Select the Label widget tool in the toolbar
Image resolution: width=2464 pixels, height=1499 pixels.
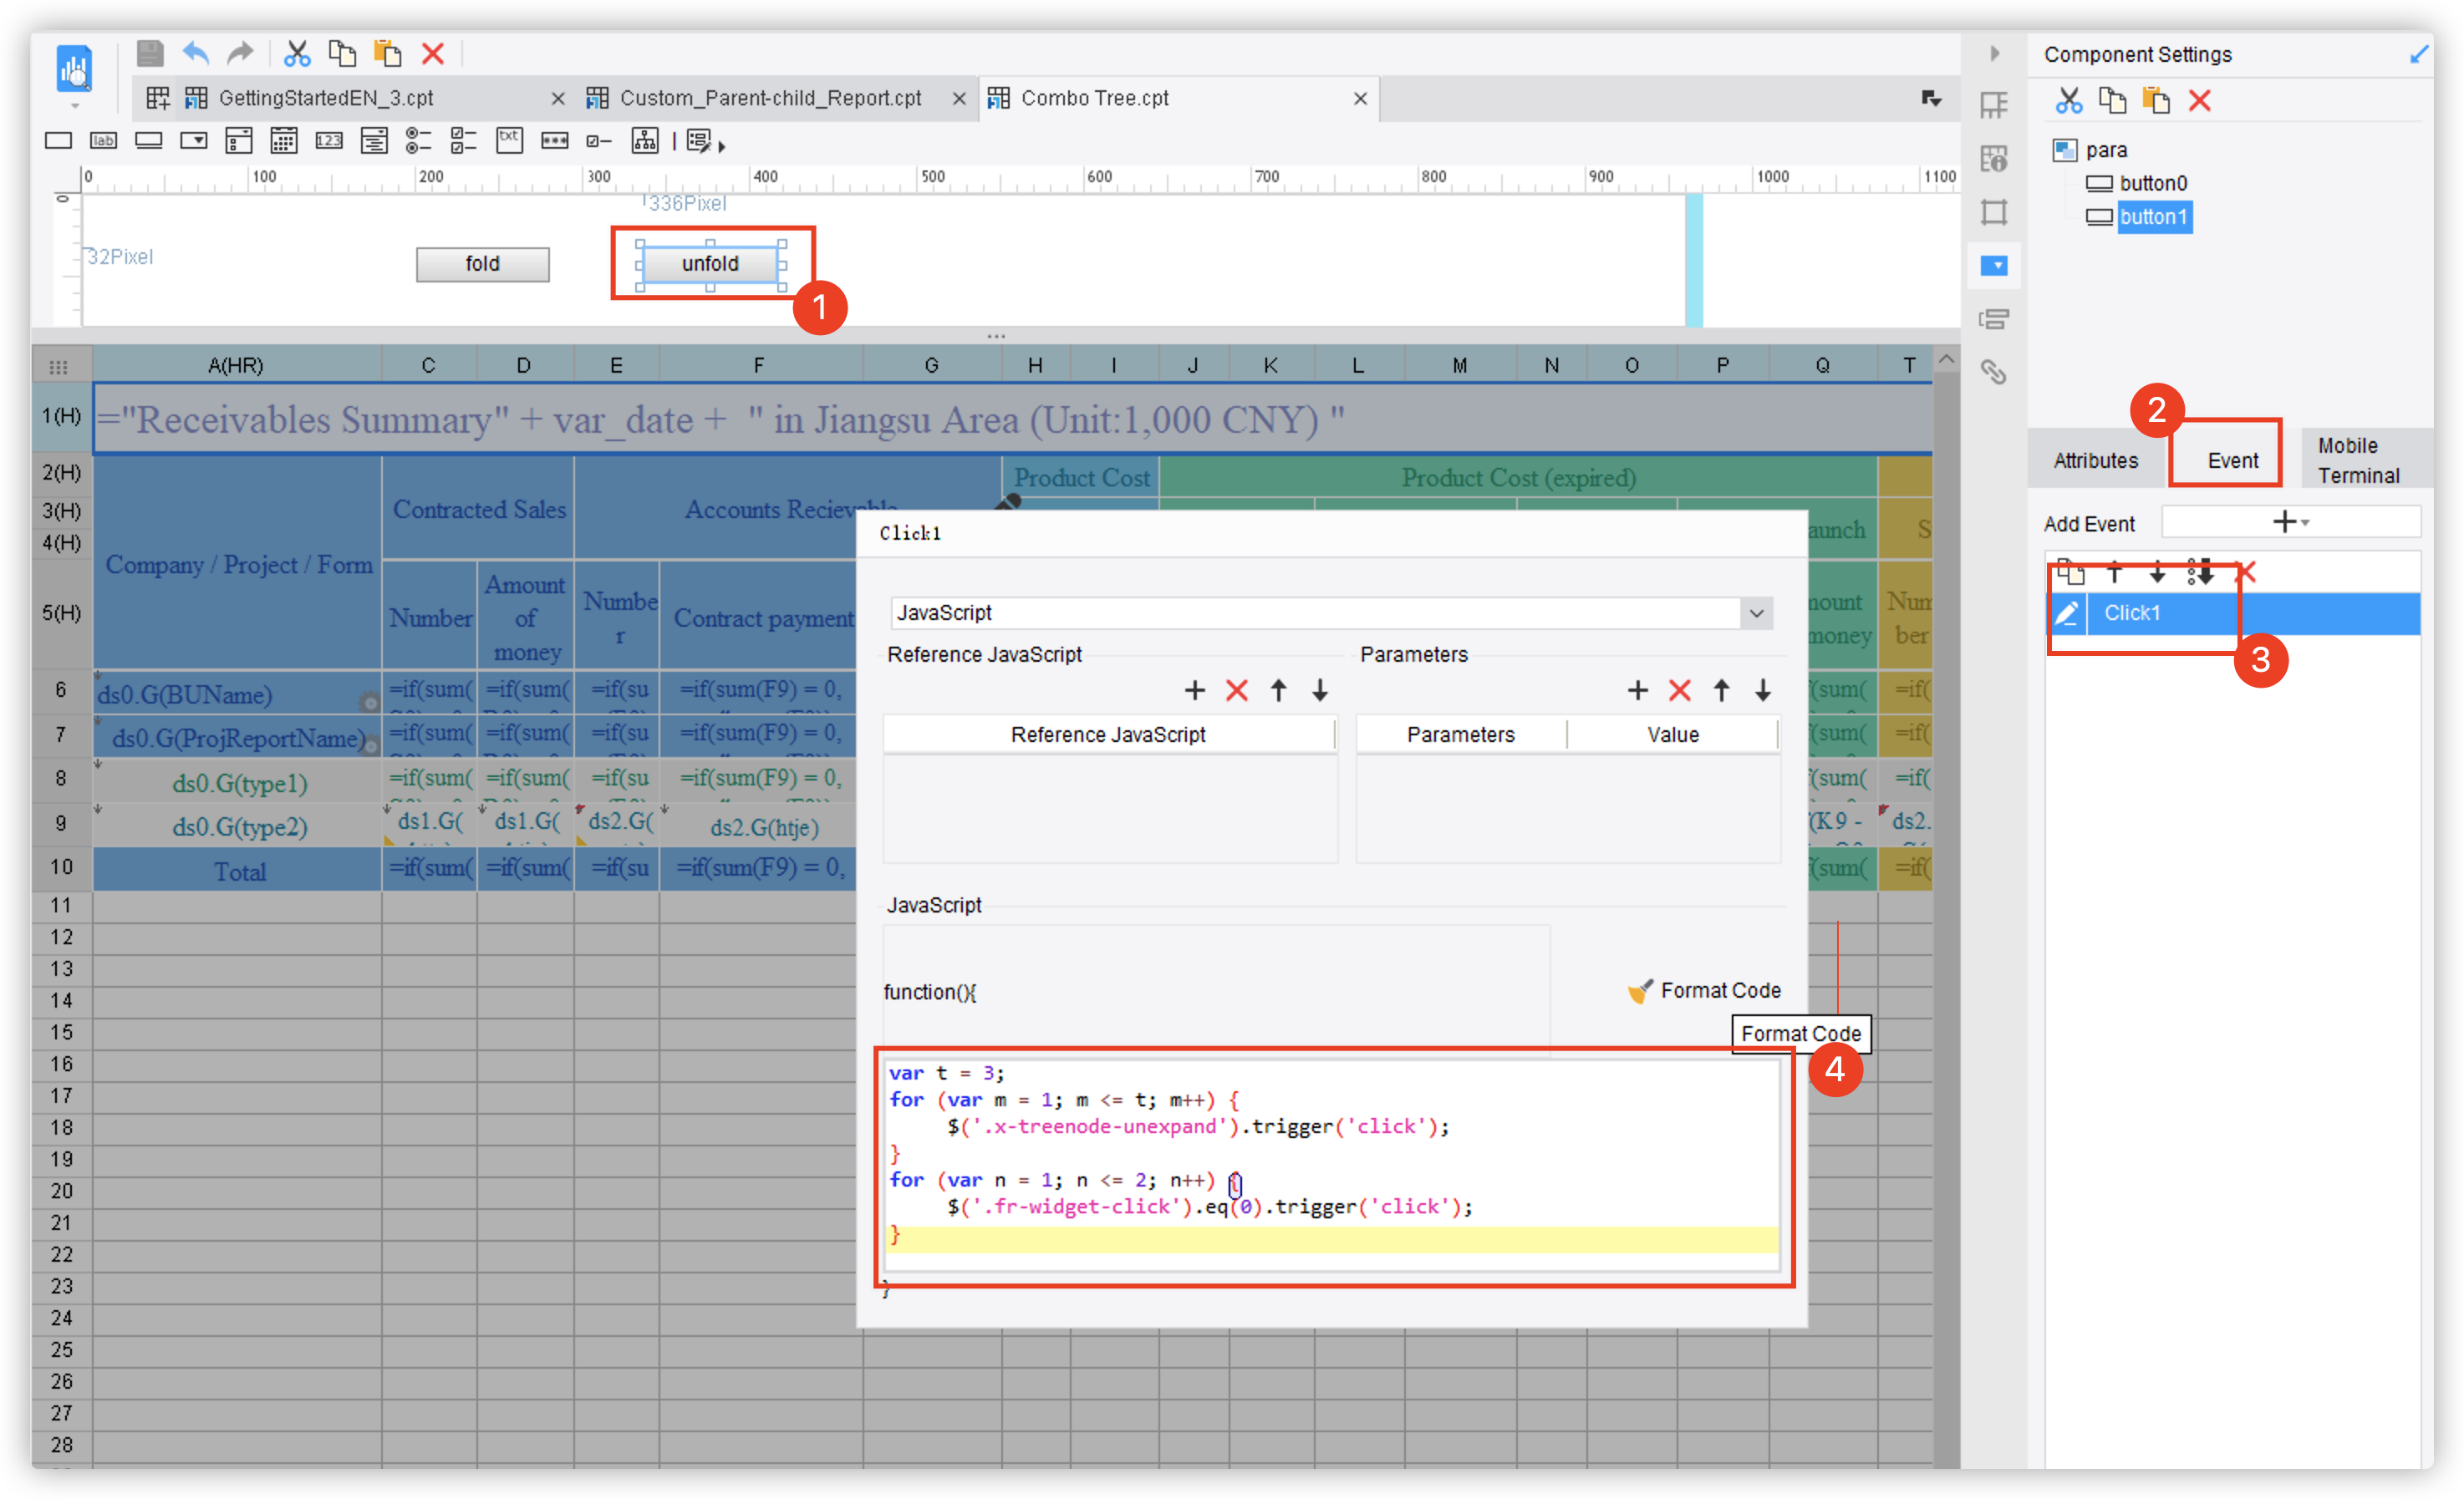[x=103, y=140]
